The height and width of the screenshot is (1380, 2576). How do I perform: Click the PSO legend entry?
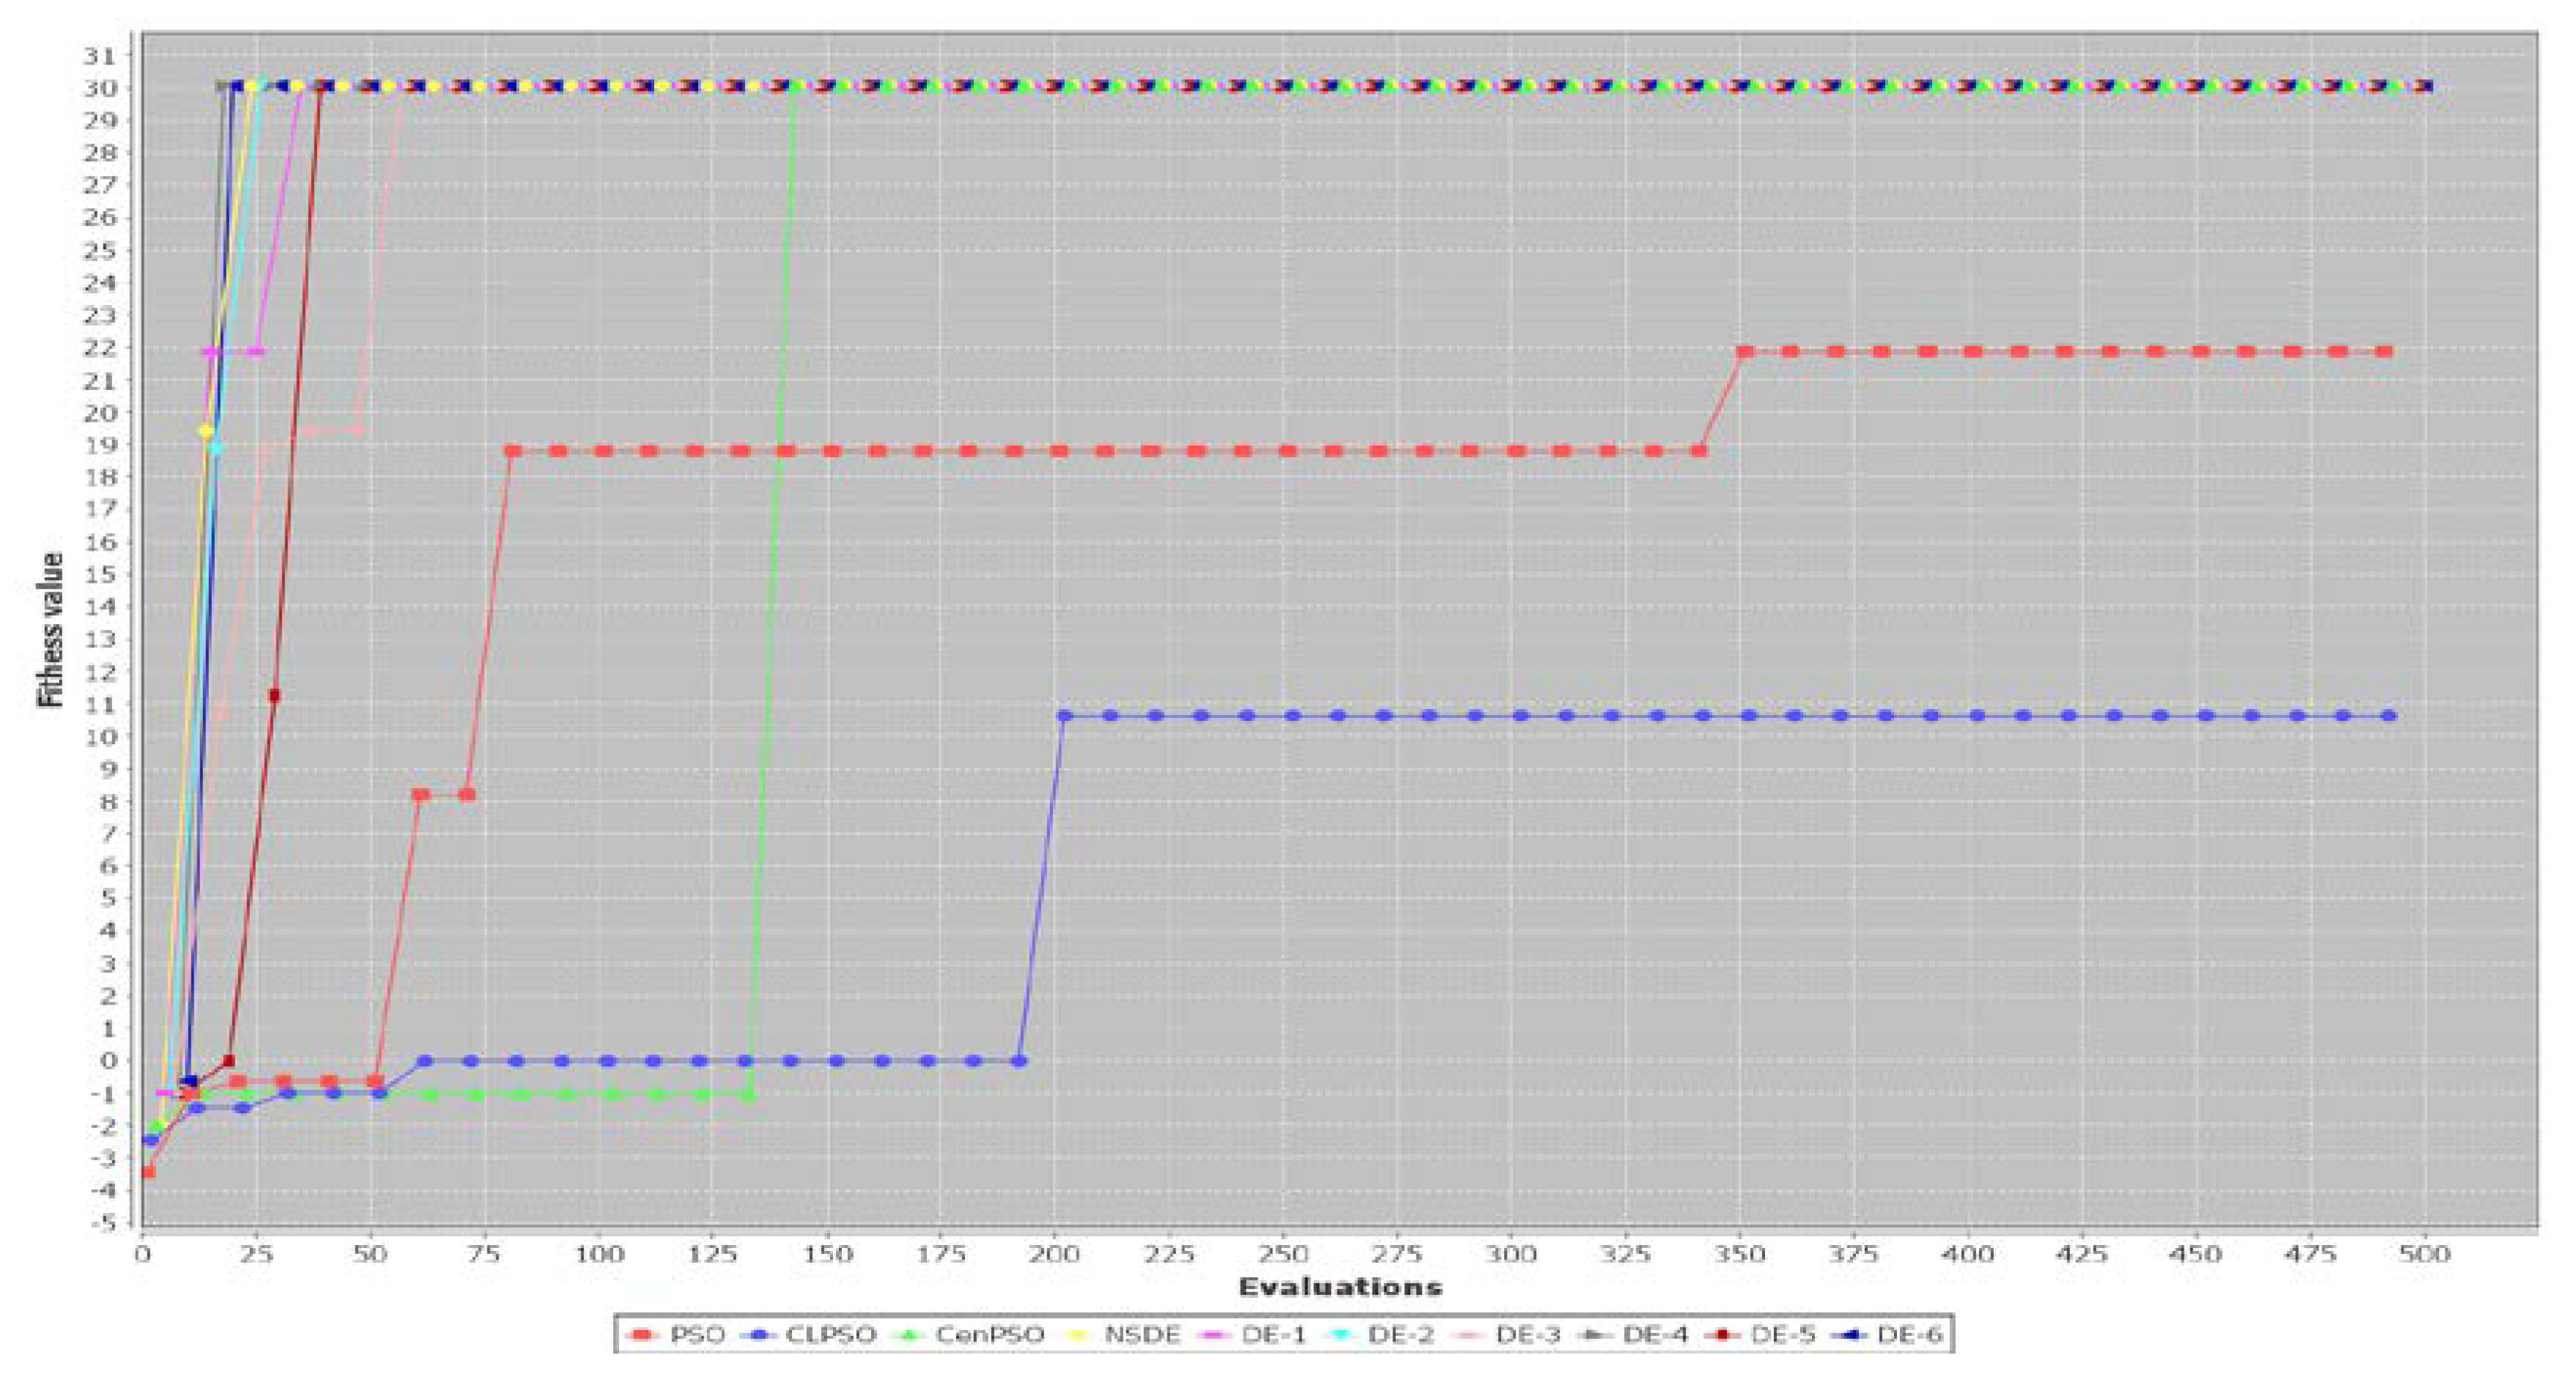tap(697, 1334)
